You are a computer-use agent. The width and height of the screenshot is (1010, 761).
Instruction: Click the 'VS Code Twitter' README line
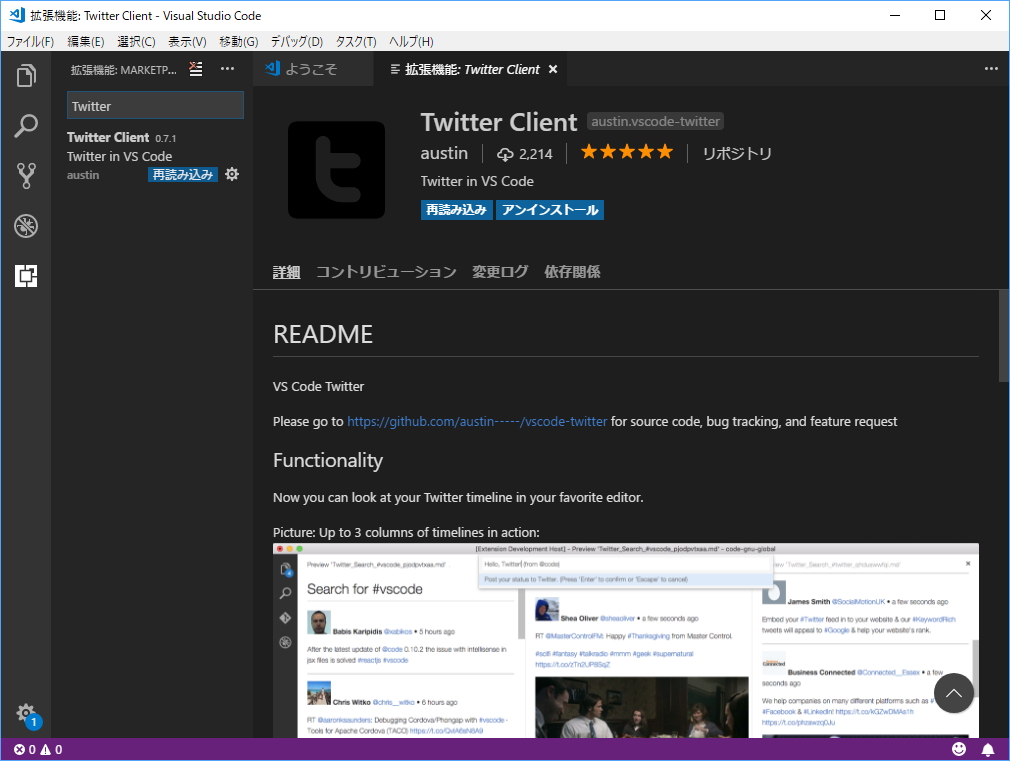[318, 387]
